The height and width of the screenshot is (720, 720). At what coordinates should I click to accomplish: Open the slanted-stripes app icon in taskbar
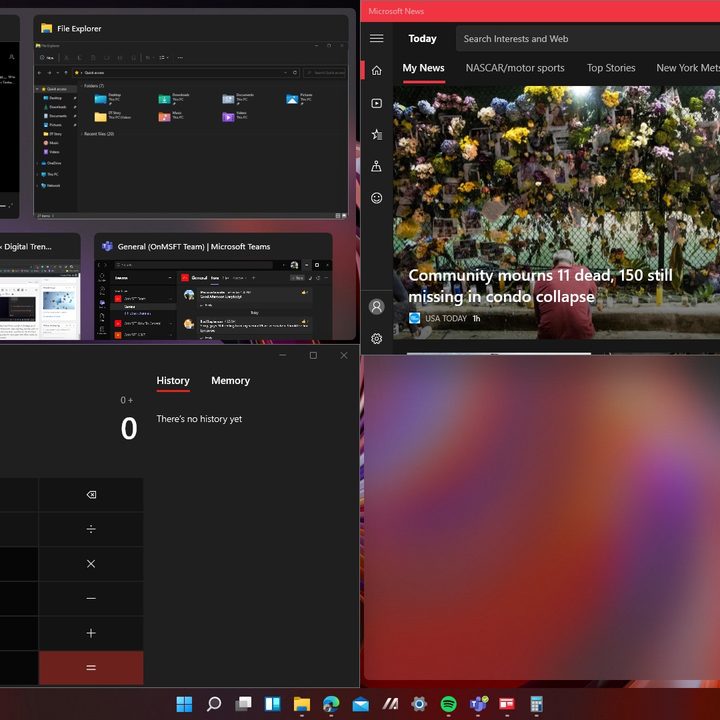click(390, 703)
